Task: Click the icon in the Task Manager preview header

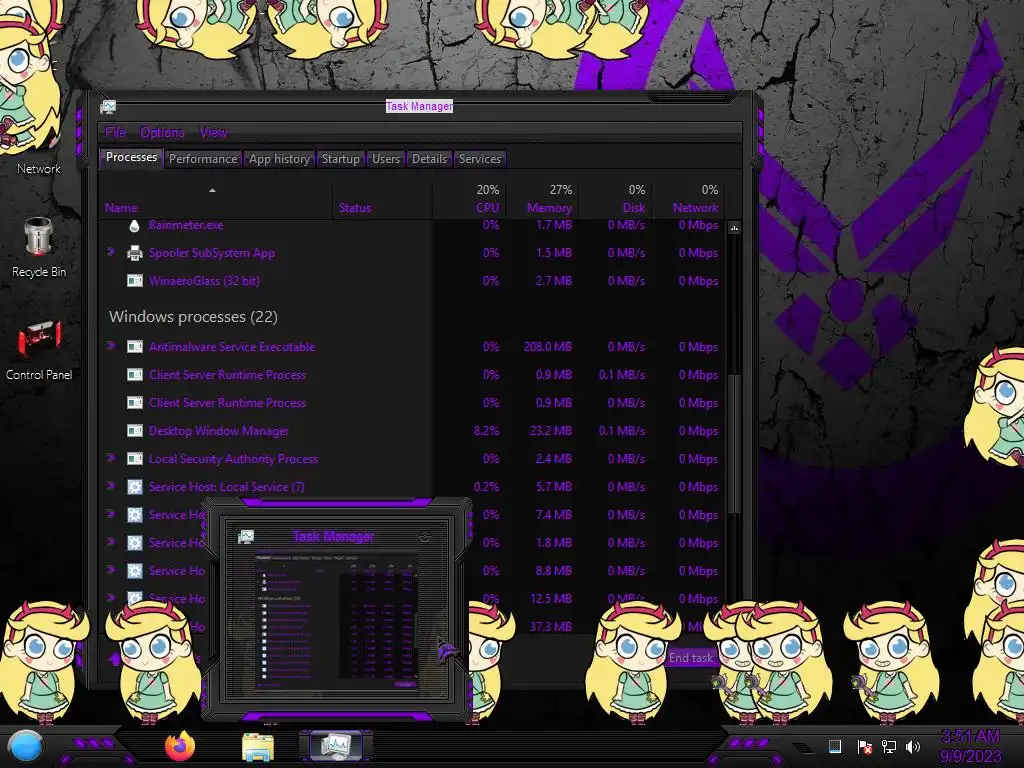Action: (x=246, y=537)
